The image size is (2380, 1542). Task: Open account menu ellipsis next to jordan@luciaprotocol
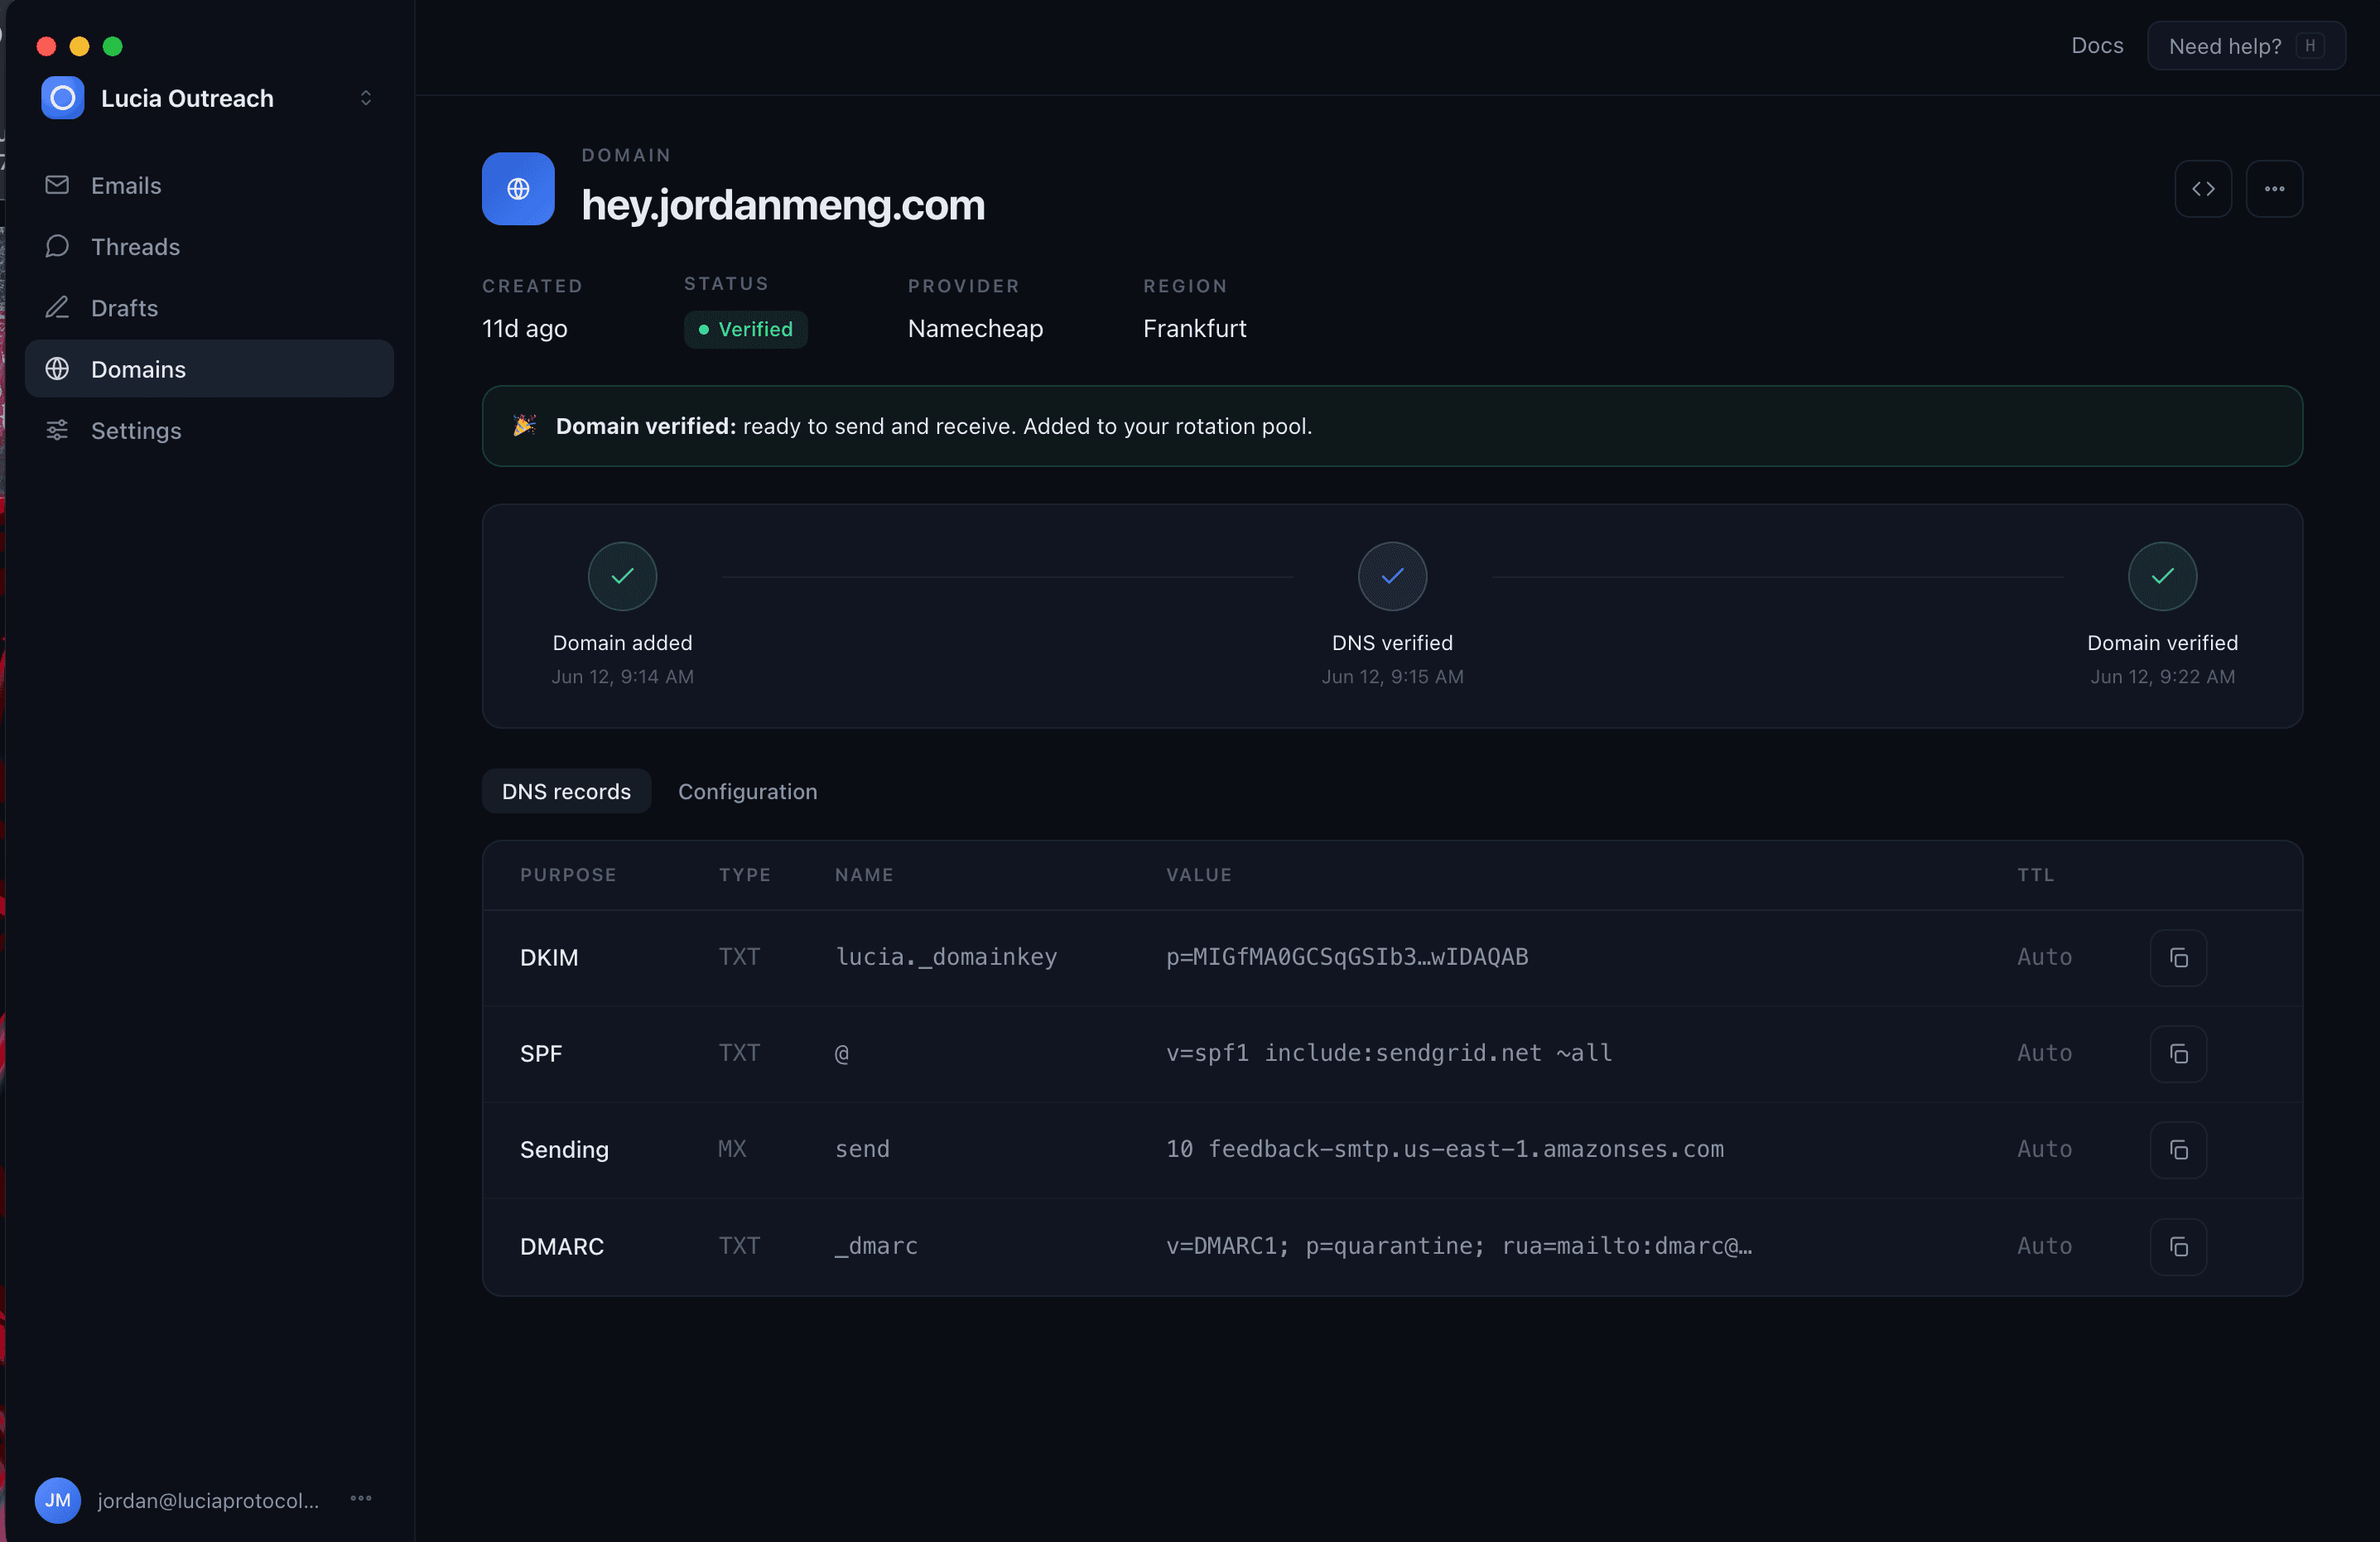pos(361,1498)
